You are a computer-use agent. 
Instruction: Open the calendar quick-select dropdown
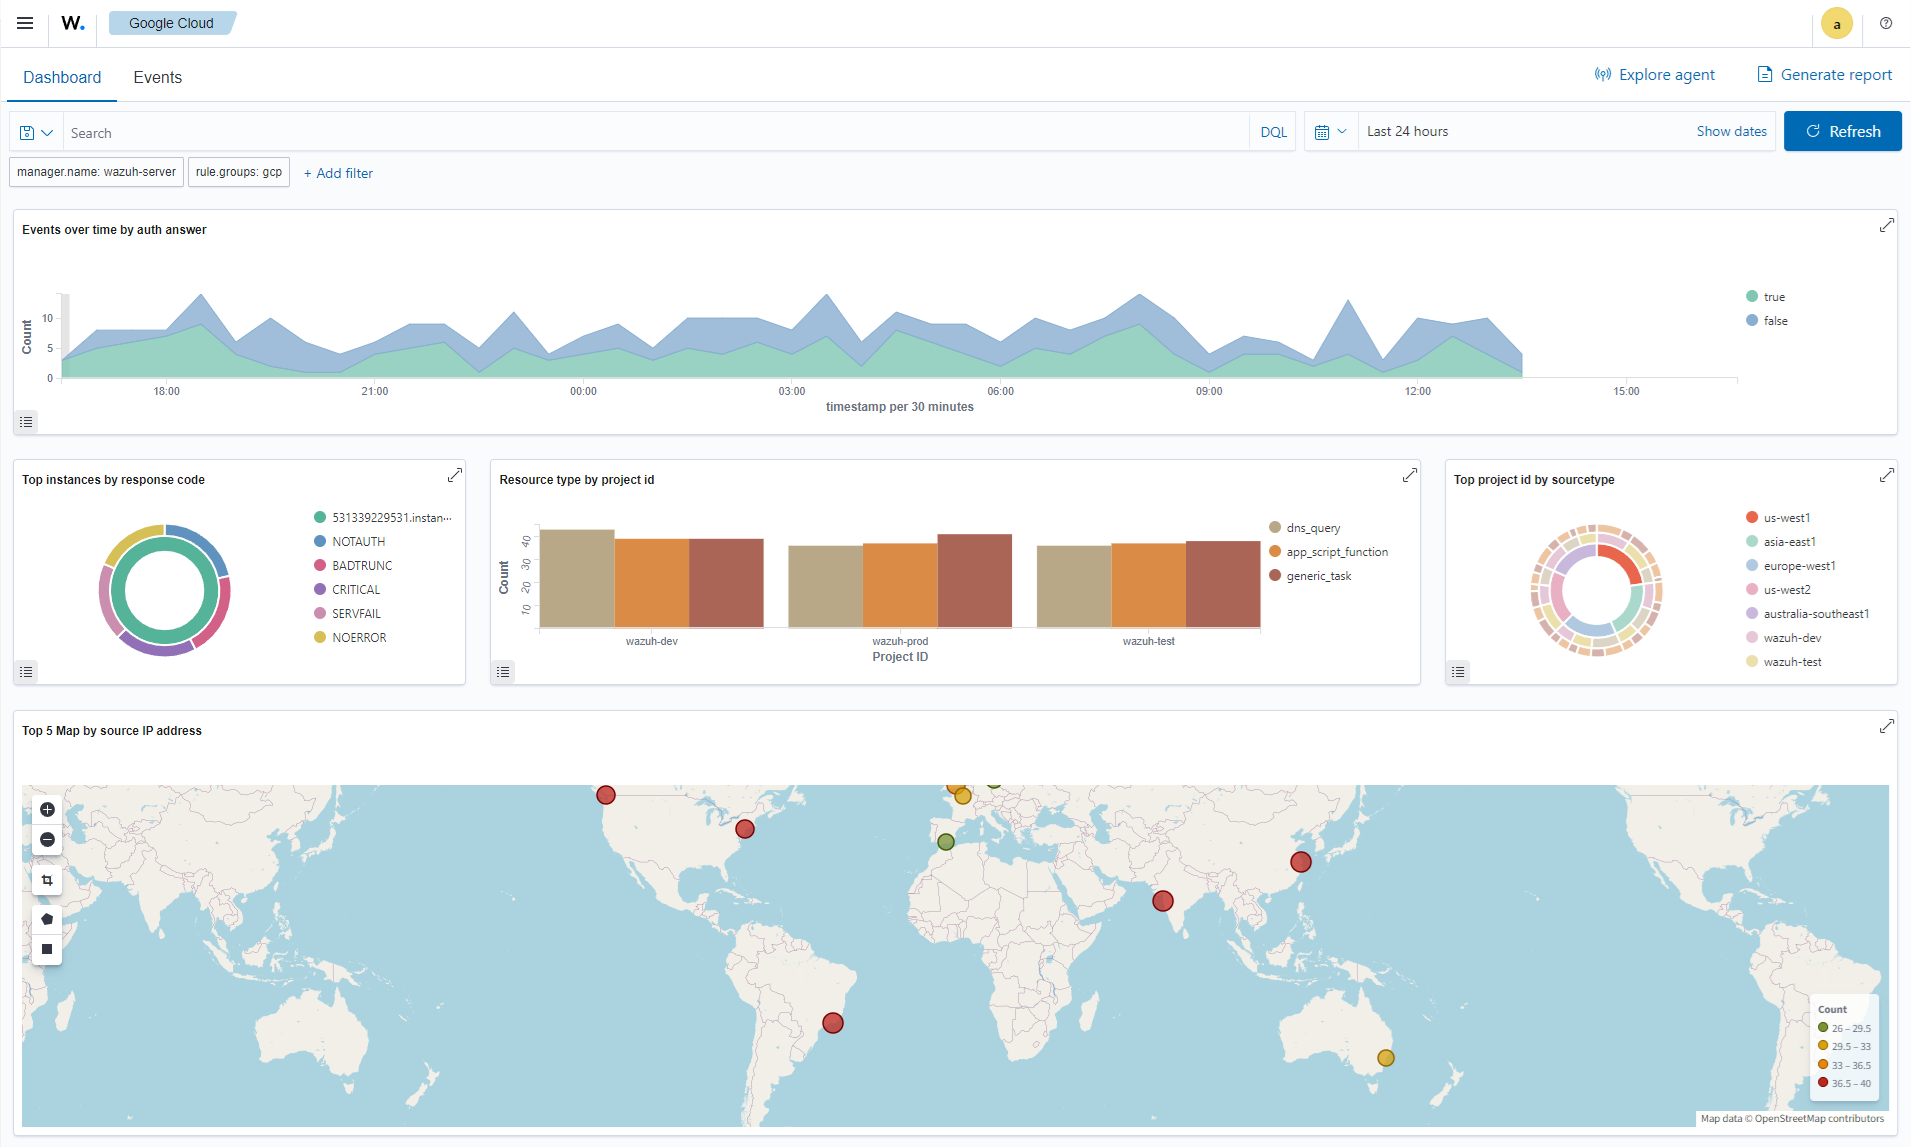(x=1331, y=131)
